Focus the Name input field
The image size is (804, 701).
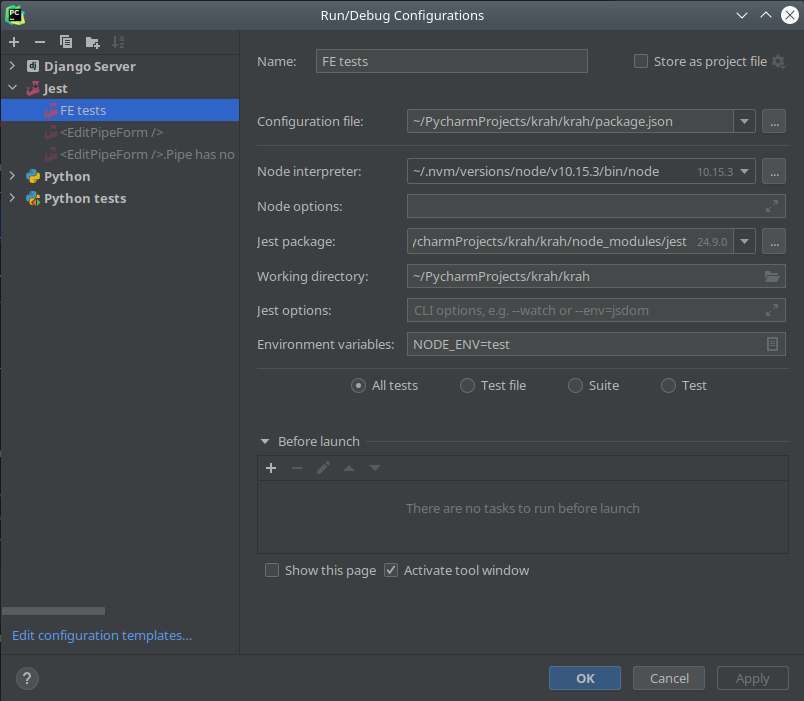pos(451,61)
